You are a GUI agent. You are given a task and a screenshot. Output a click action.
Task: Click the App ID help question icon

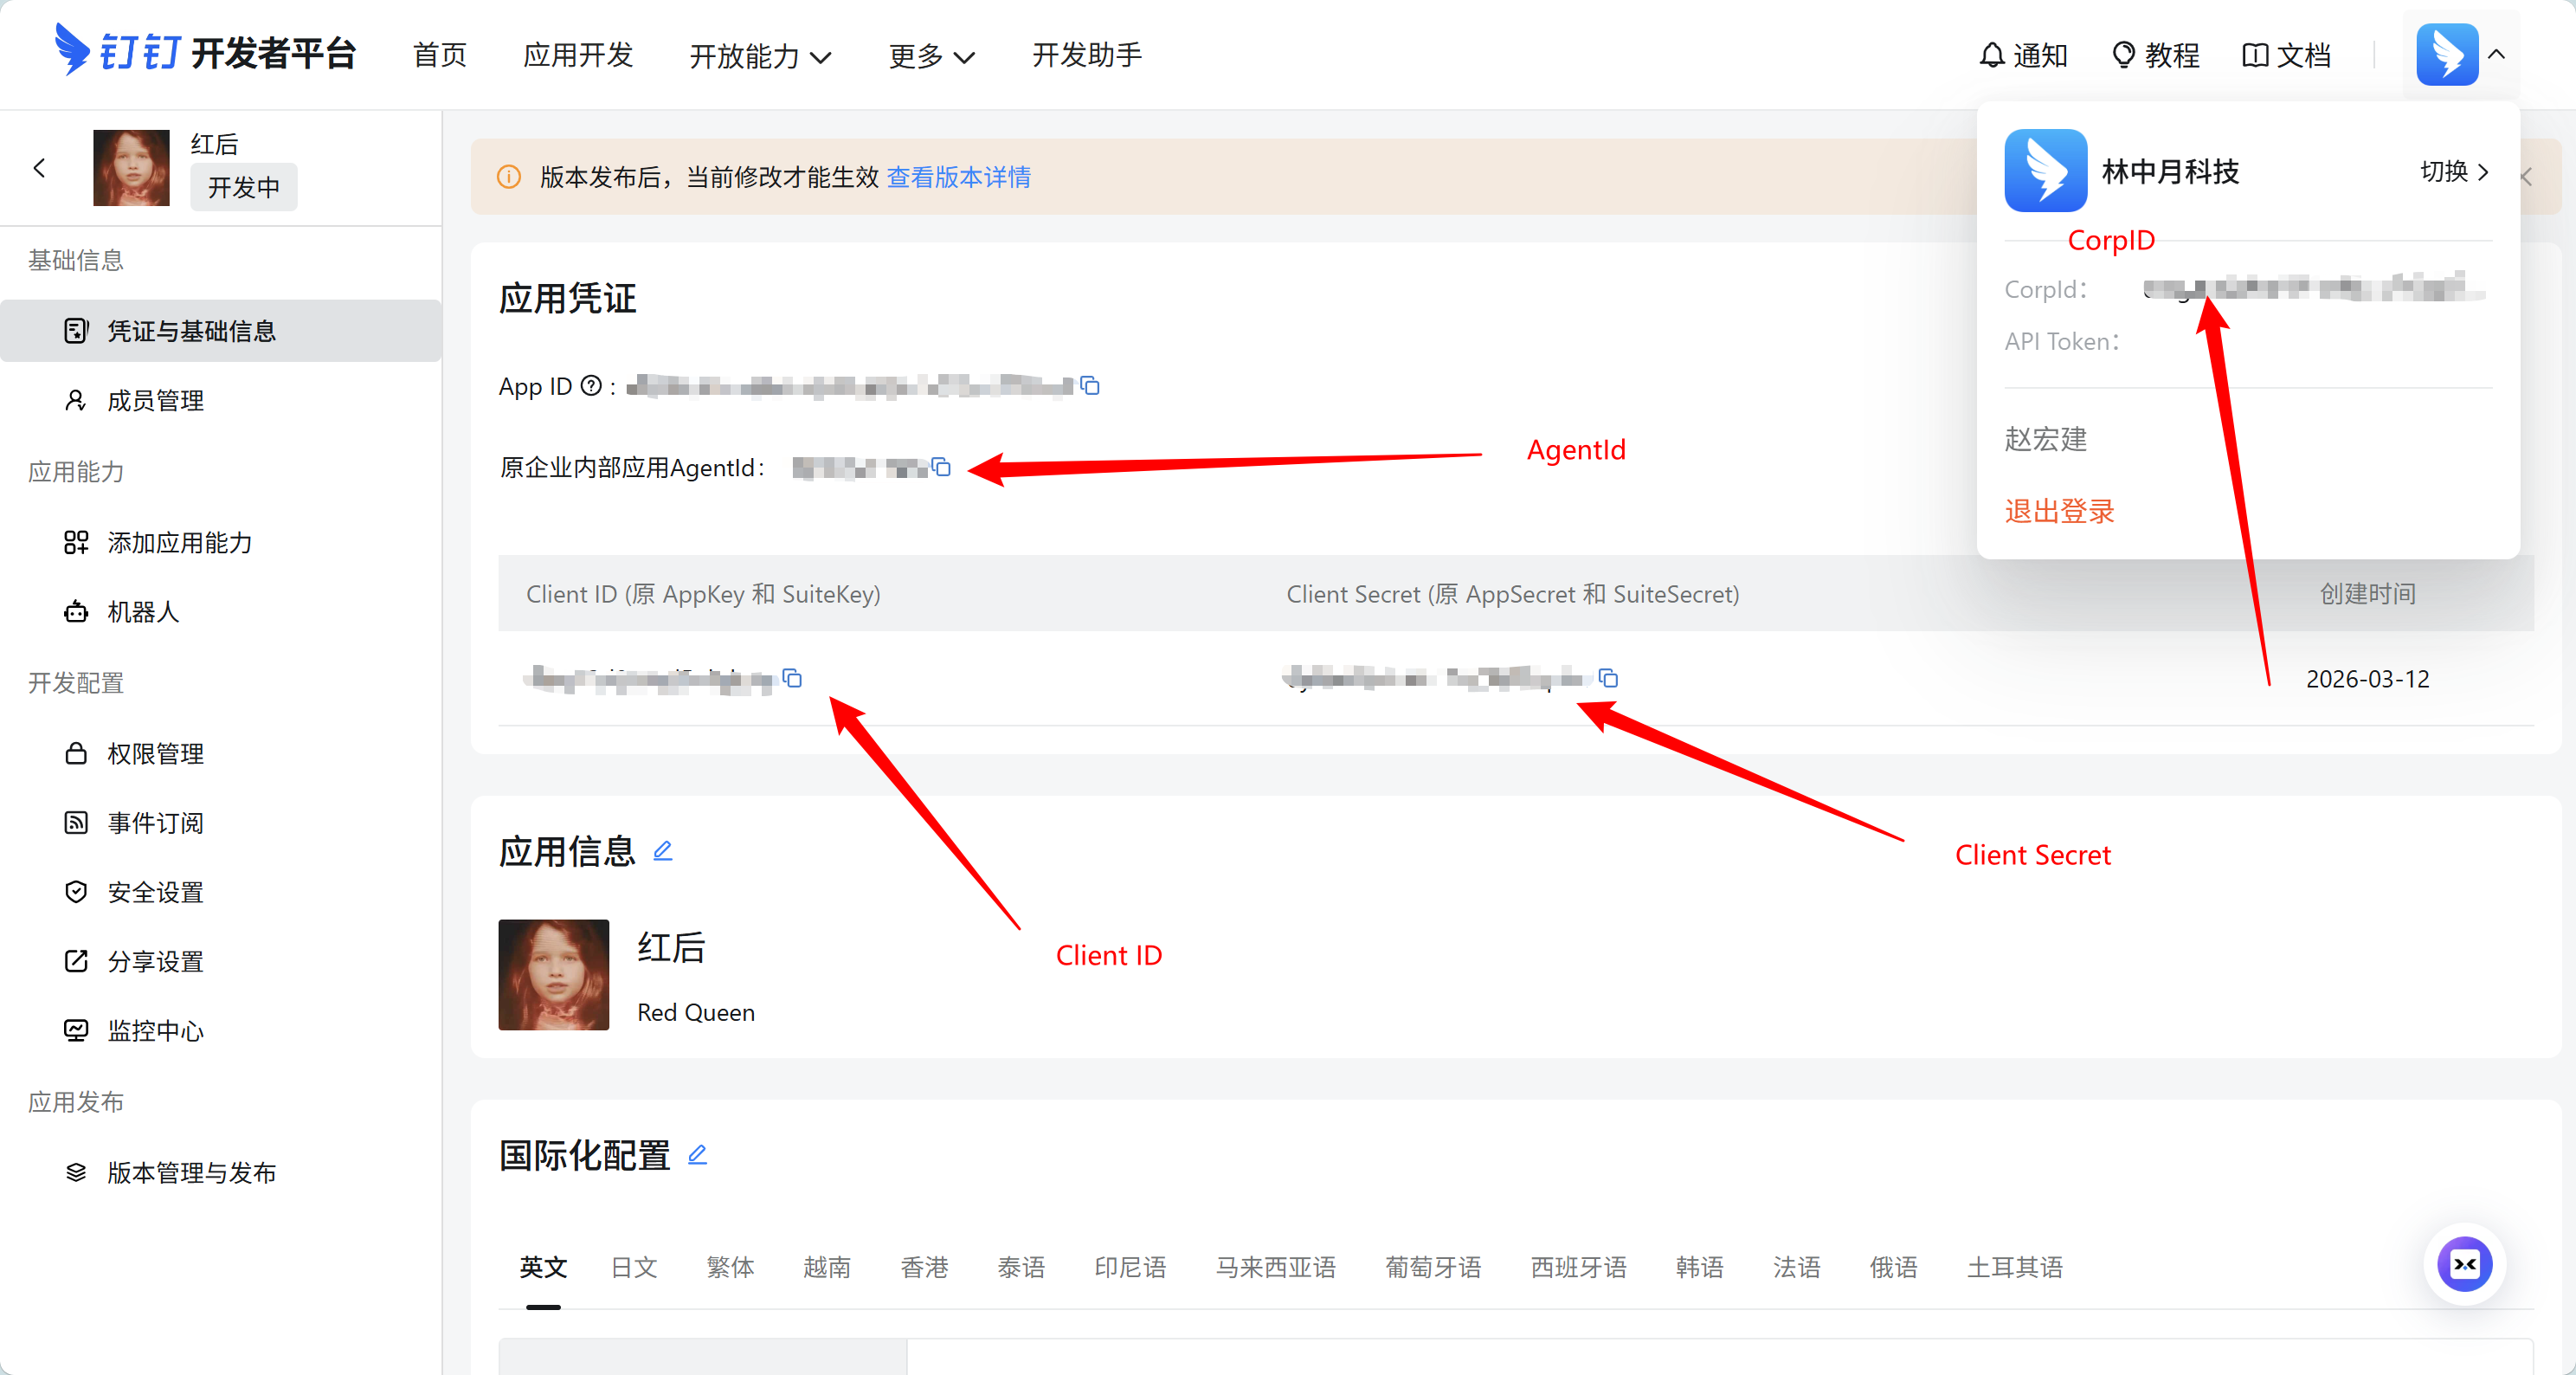(591, 386)
